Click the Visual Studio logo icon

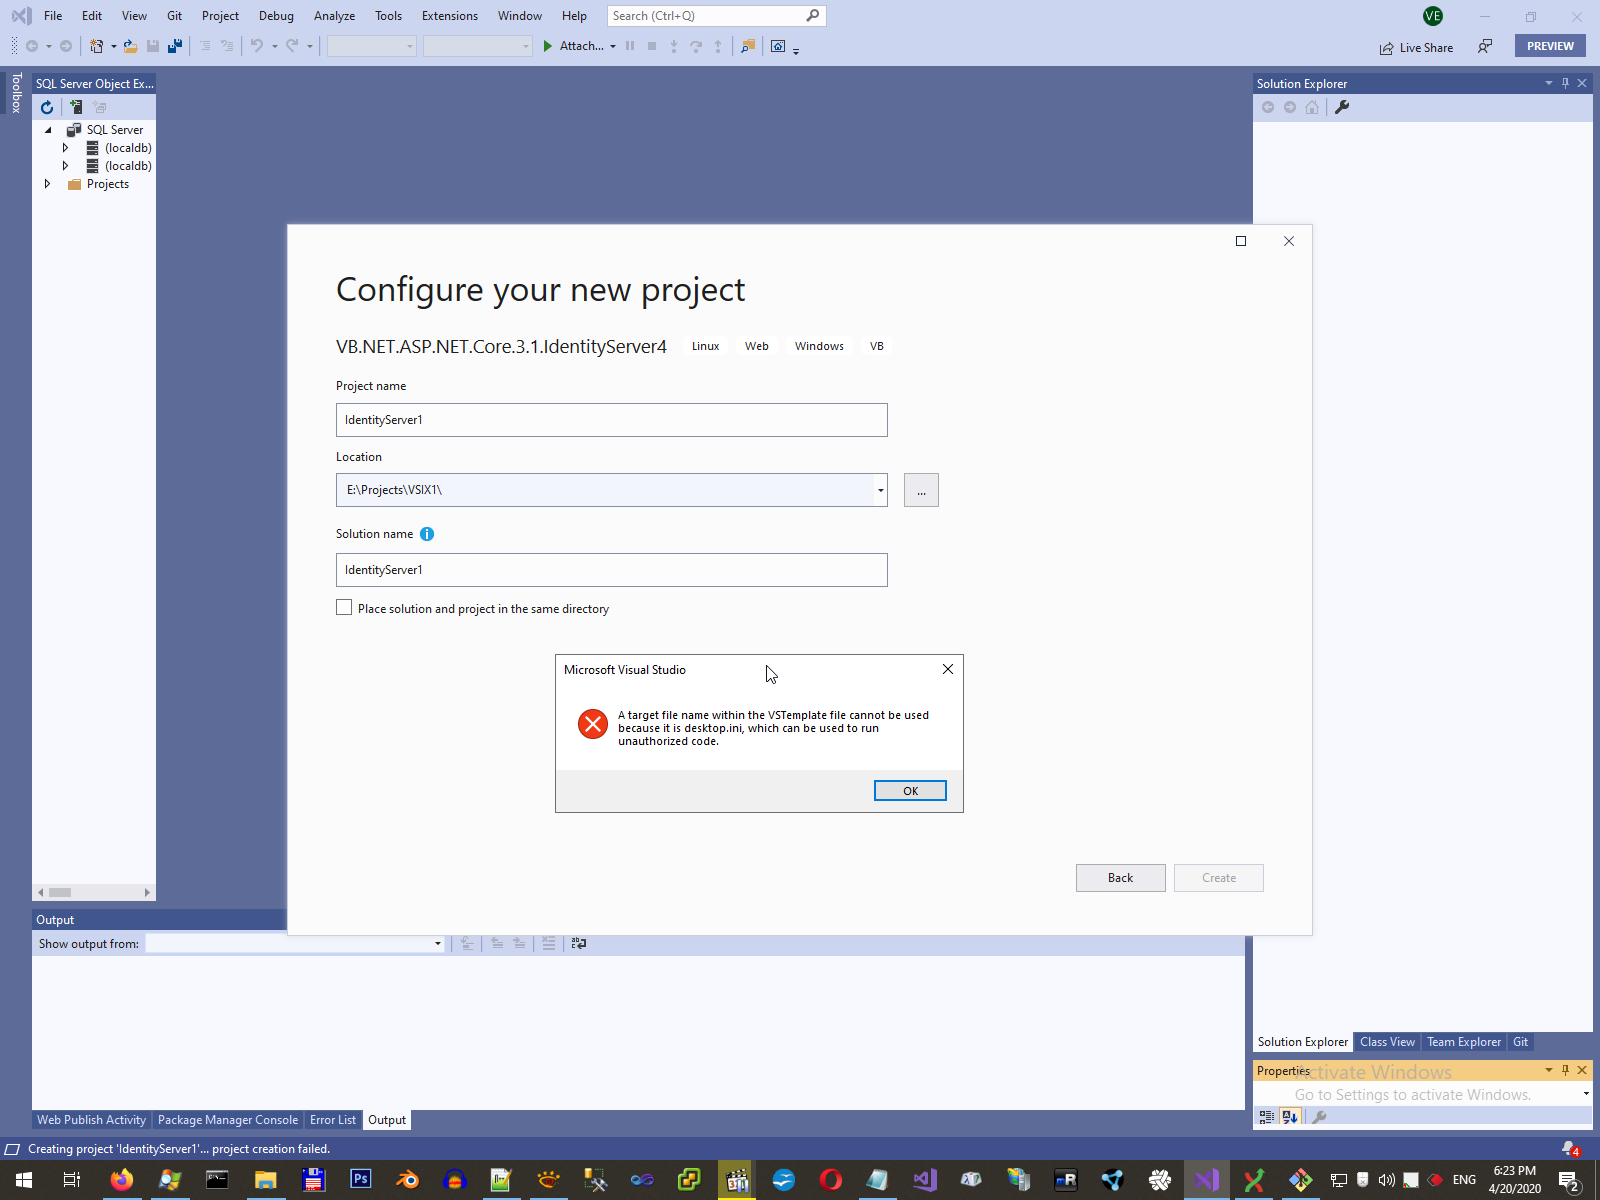click(x=21, y=16)
